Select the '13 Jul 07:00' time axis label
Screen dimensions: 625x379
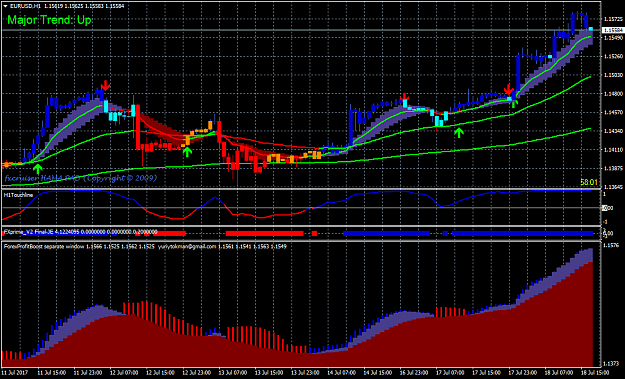pos(234,373)
